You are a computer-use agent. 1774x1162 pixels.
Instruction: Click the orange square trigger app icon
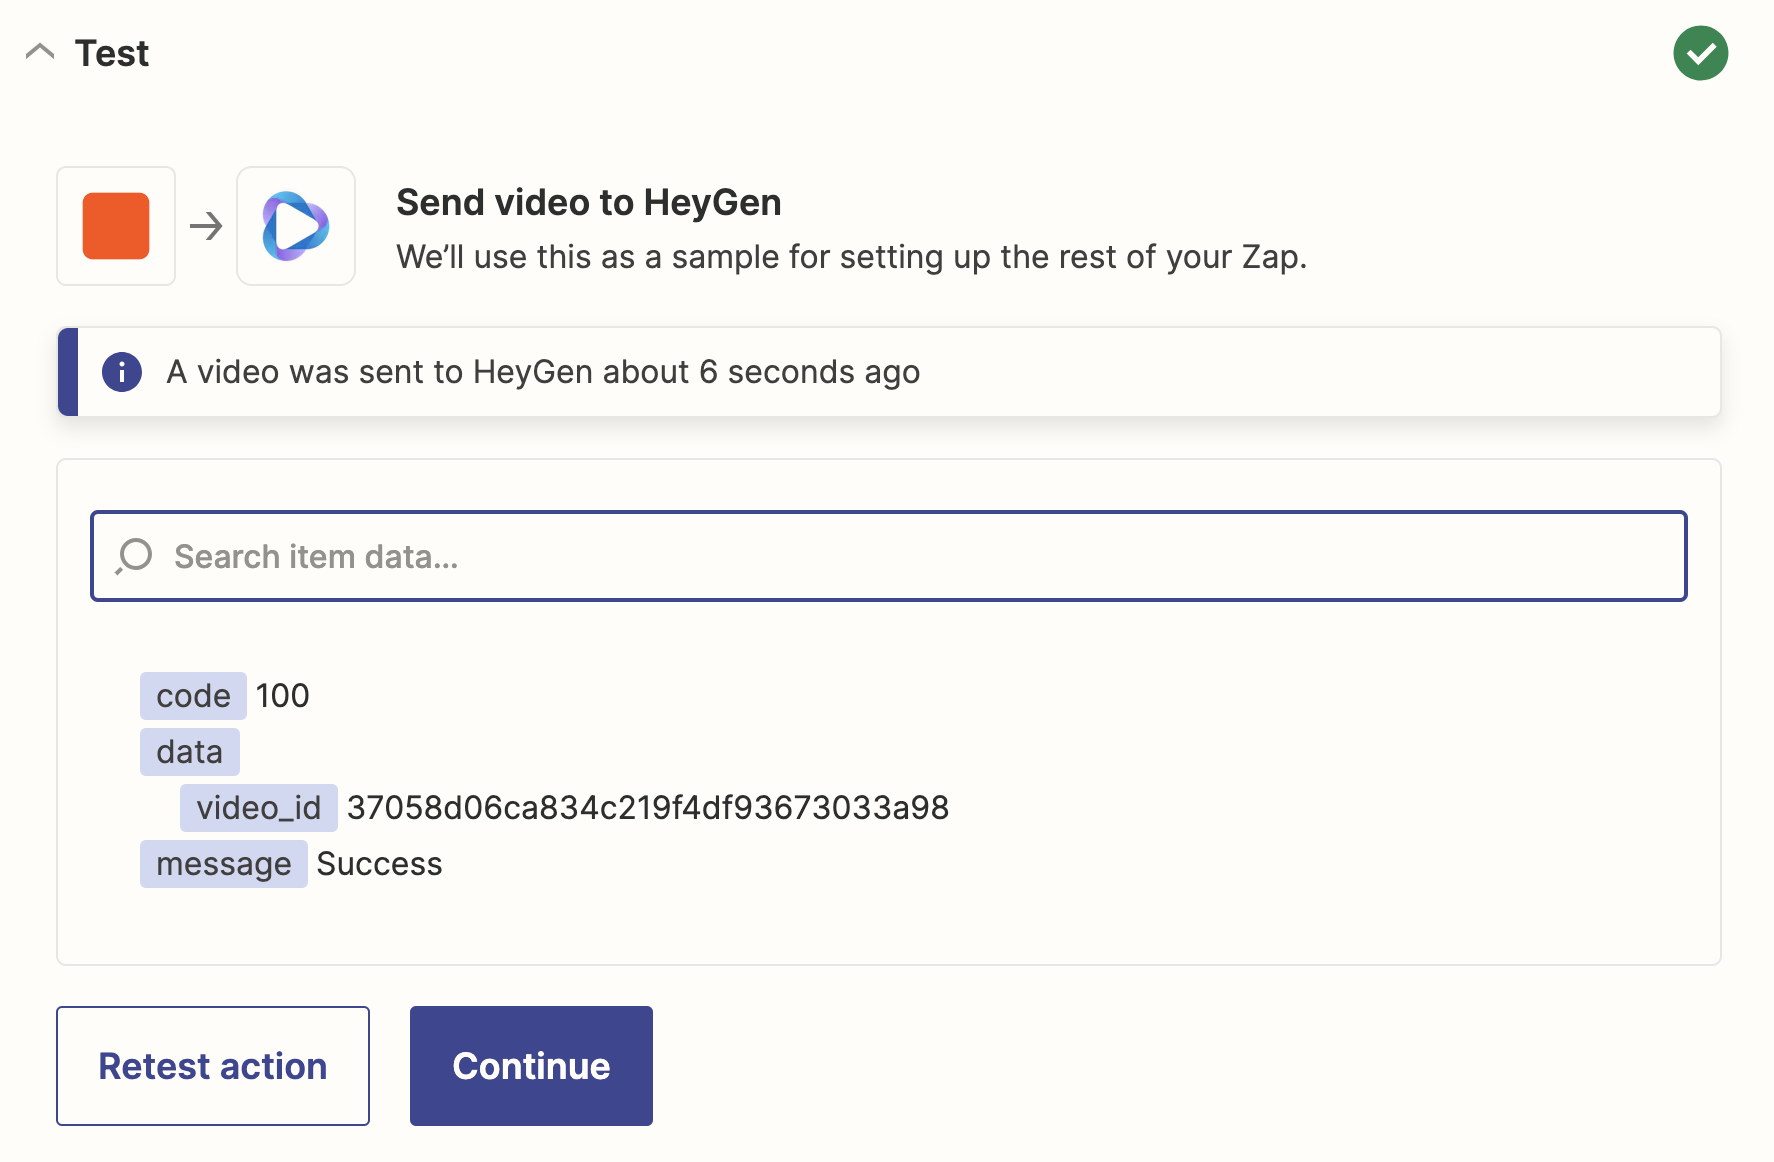pyautogui.click(x=116, y=226)
